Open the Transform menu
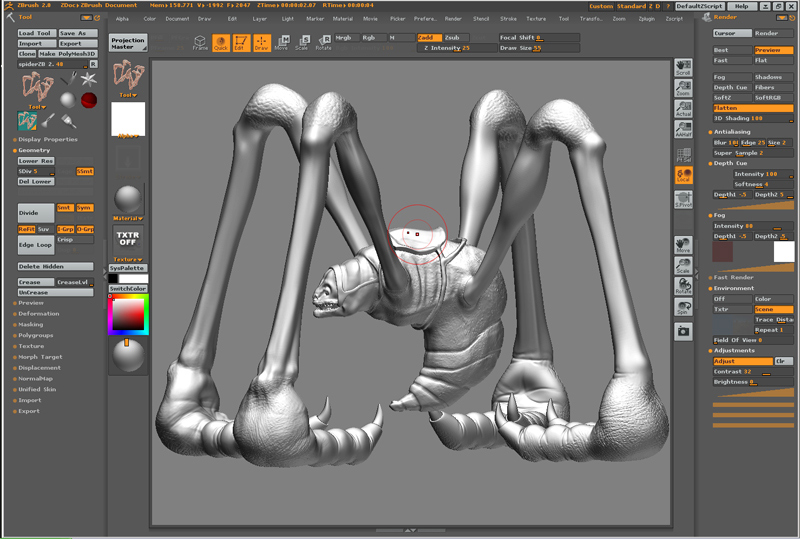Image resolution: width=800 pixels, height=539 pixels. (x=591, y=18)
